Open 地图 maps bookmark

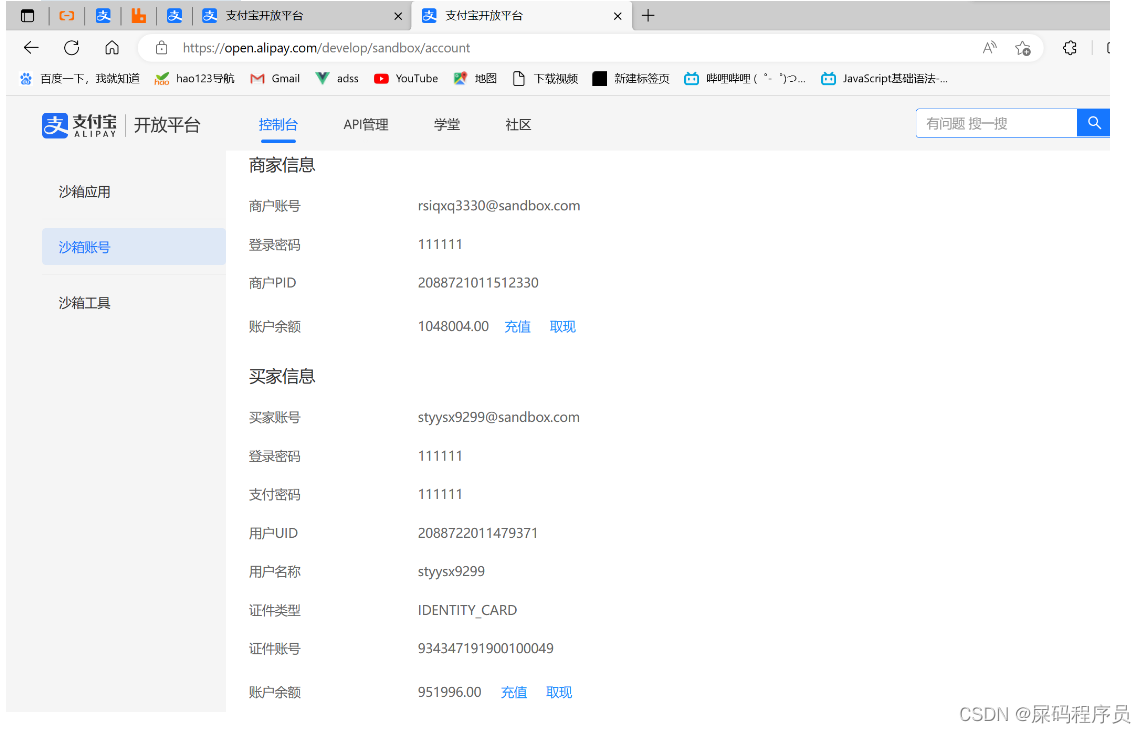click(474, 78)
